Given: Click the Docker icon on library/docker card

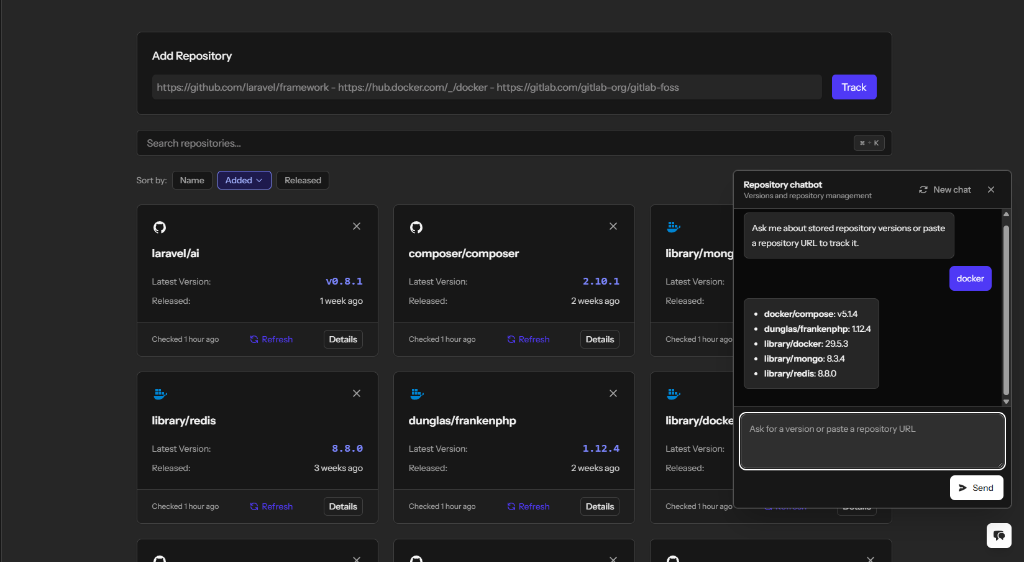Looking at the screenshot, I should point(673,394).
